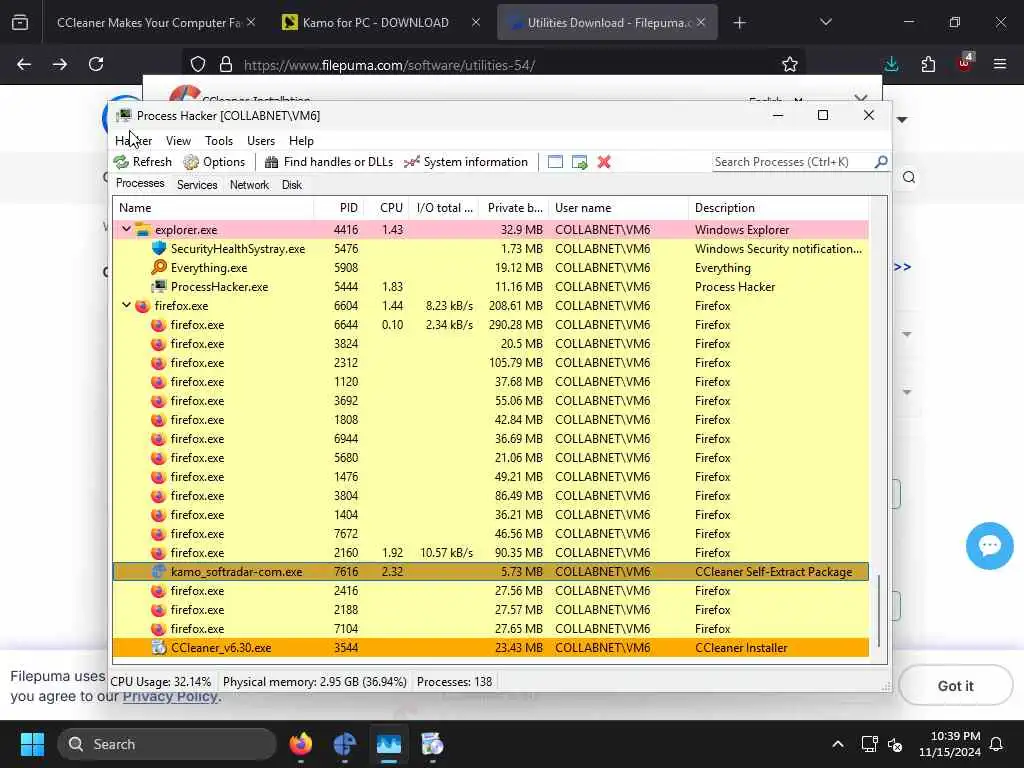Select the firefox.exe row with PID 2160
The image size is (1024, 768).
tap(490, 552)
